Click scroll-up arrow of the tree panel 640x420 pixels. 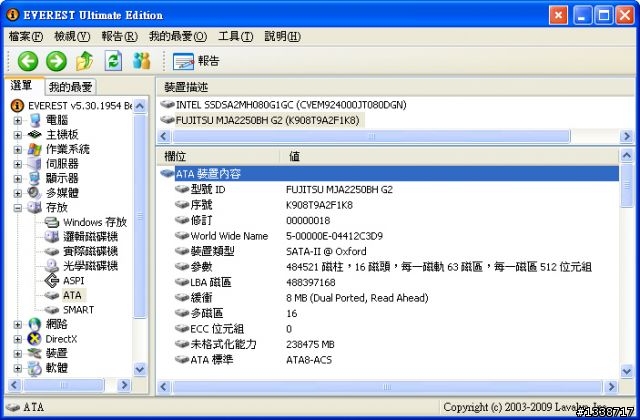point(140,106)
